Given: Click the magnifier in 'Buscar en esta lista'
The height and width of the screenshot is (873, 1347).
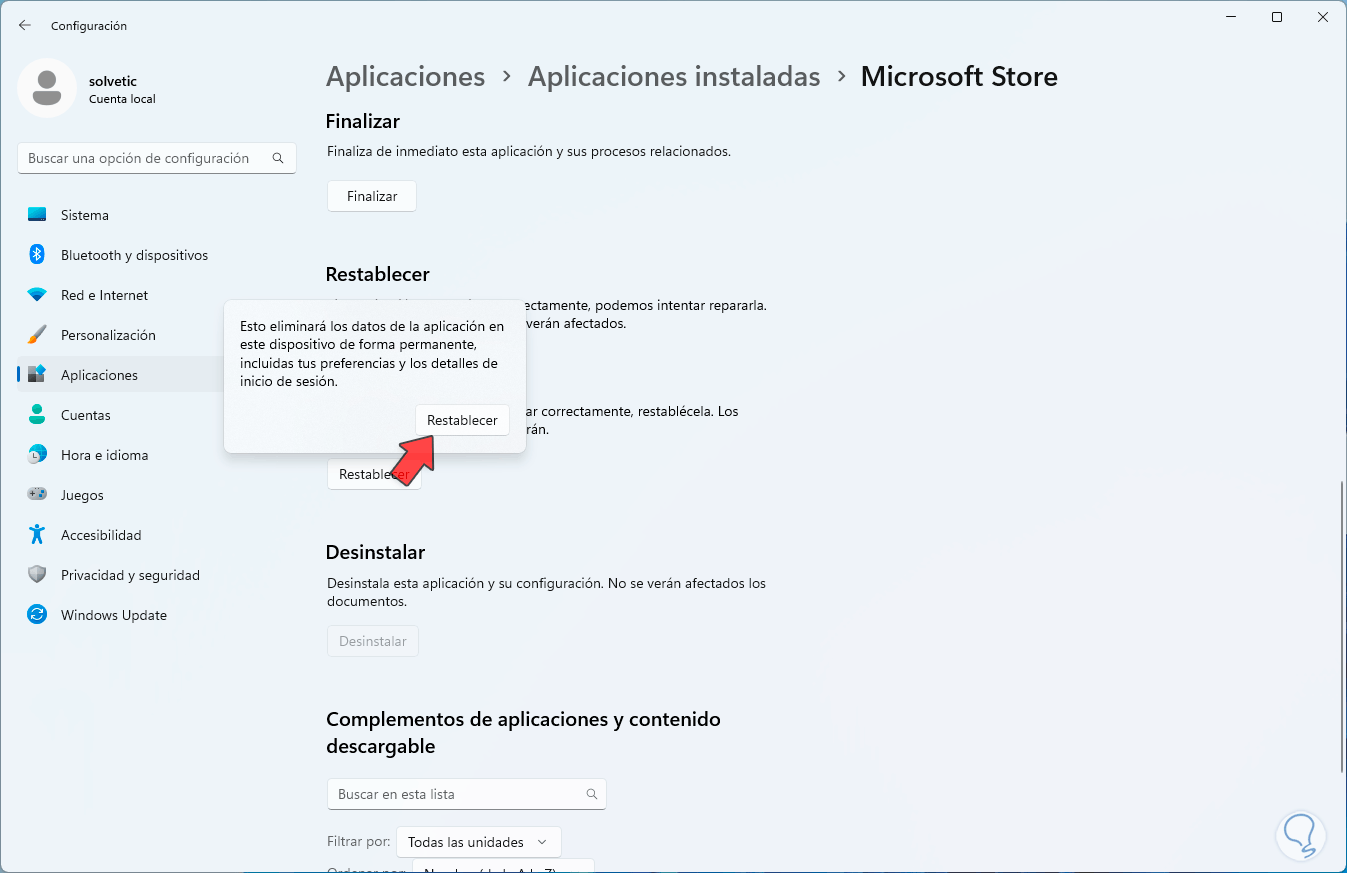Looking at the screenshot, I should (592, 794).
